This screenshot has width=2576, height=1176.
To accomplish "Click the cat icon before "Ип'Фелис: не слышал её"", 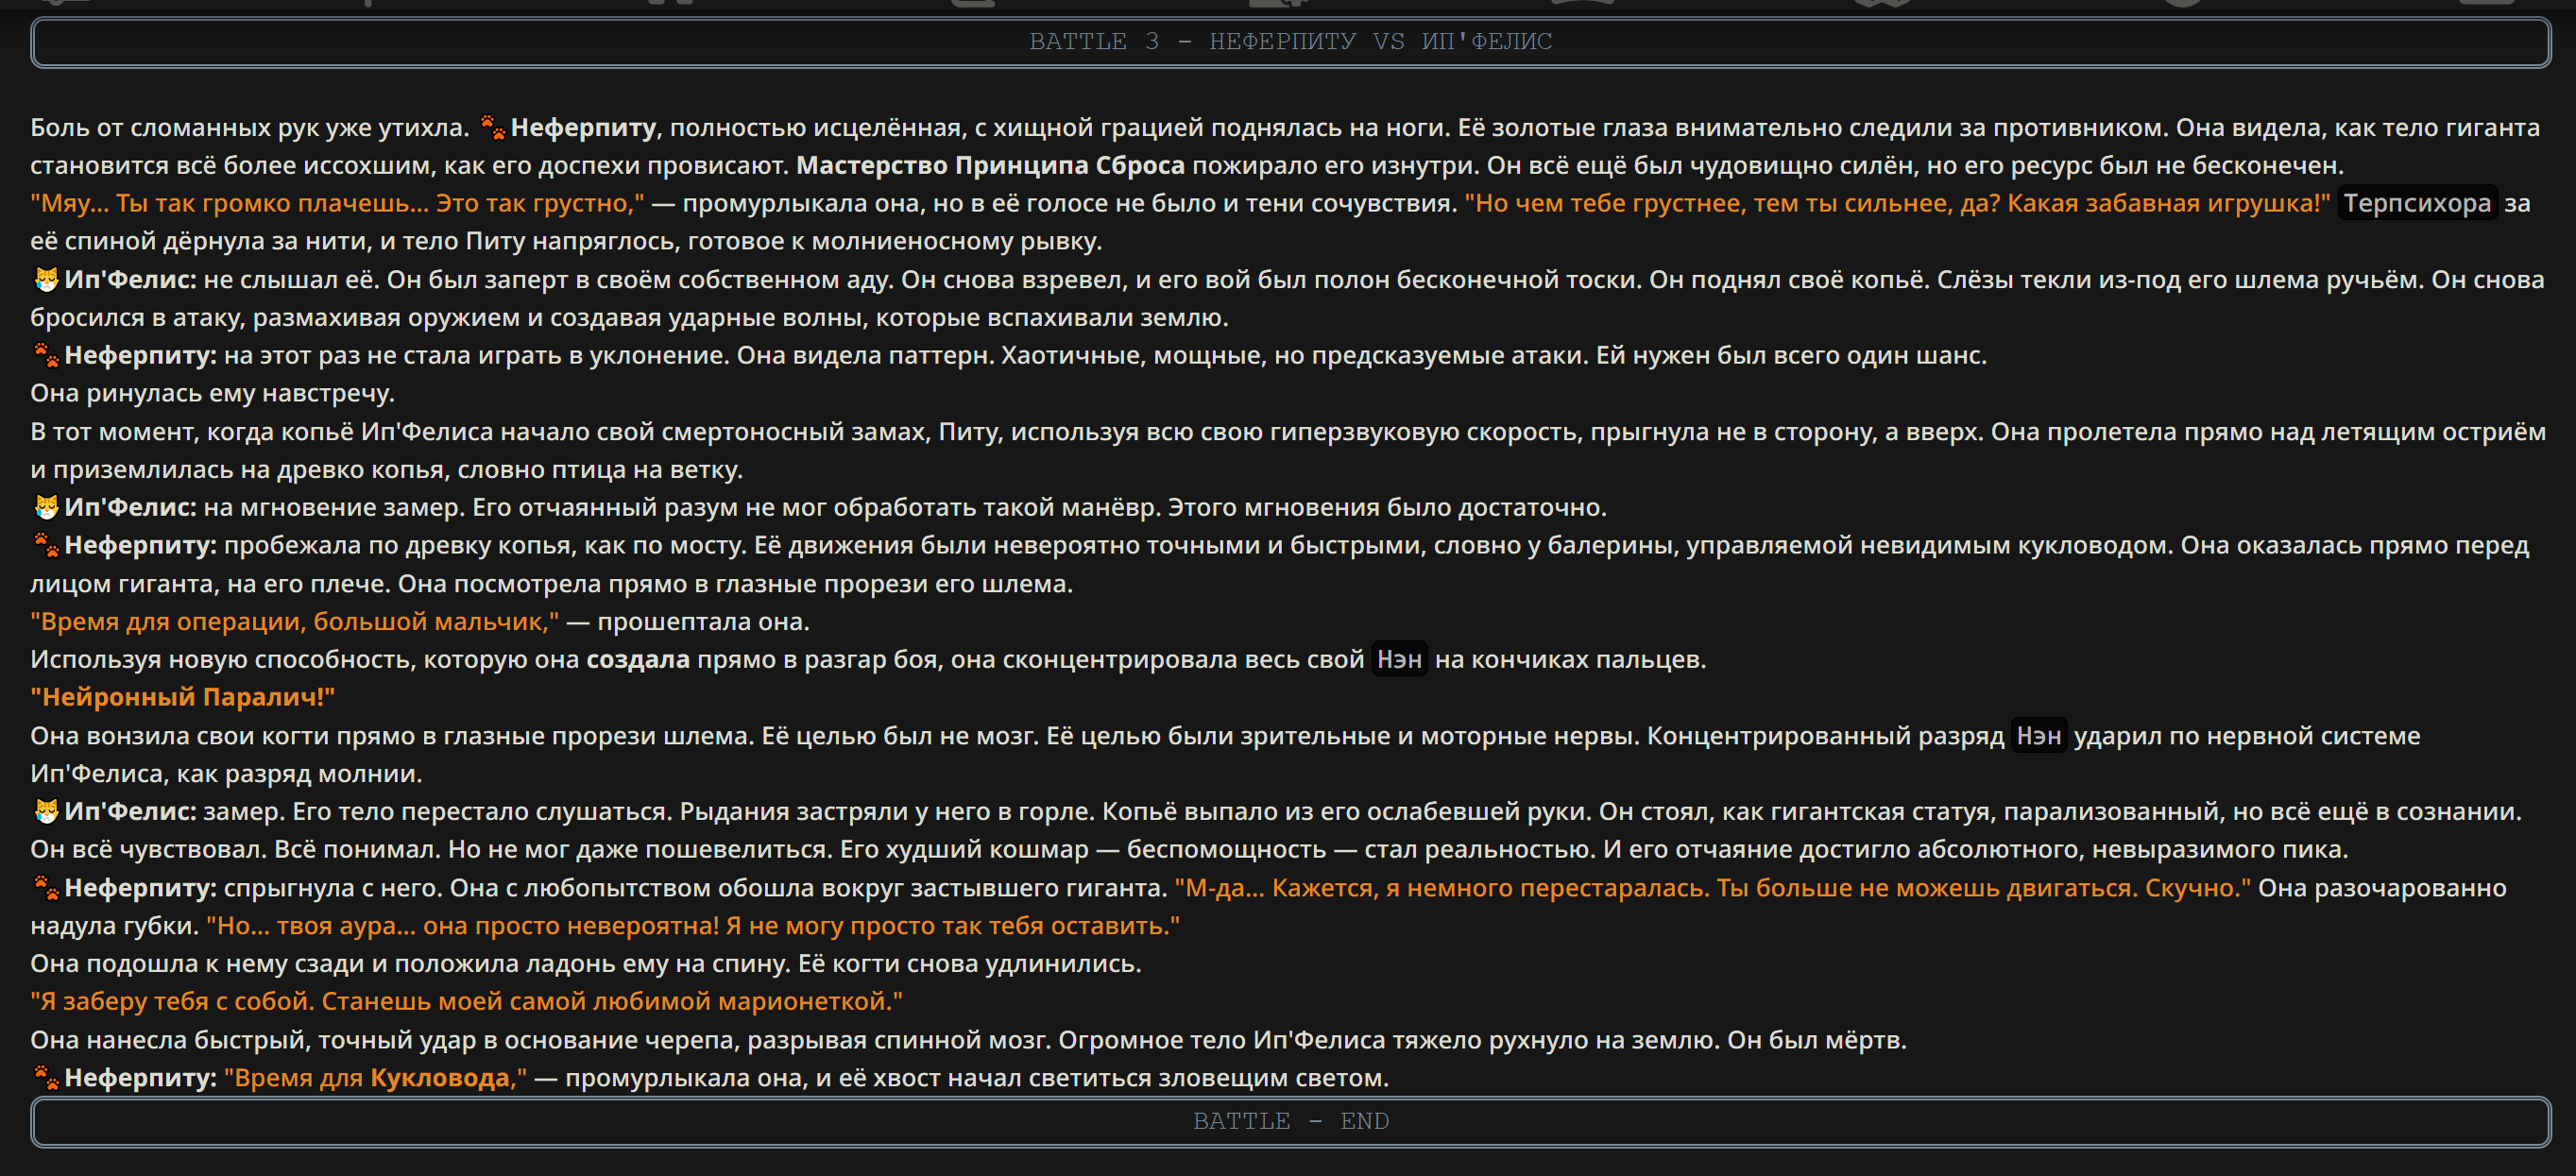I will pyautogui.click(x=46, y=279).
